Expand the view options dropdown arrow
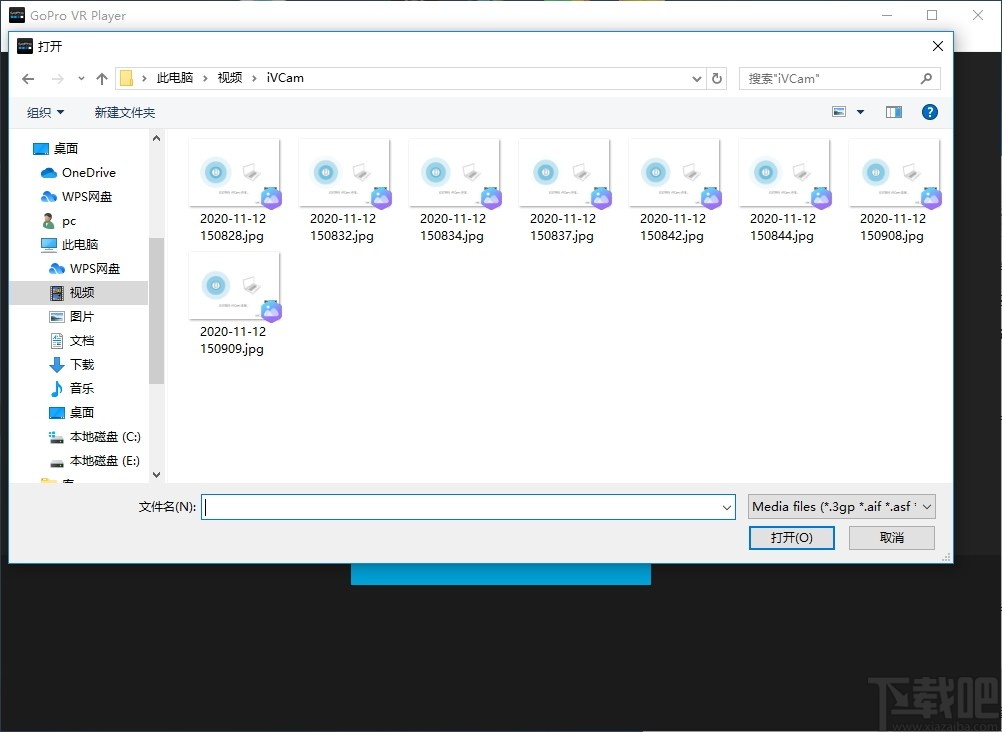Screen dimensions: 1002x732 point(860,113)
